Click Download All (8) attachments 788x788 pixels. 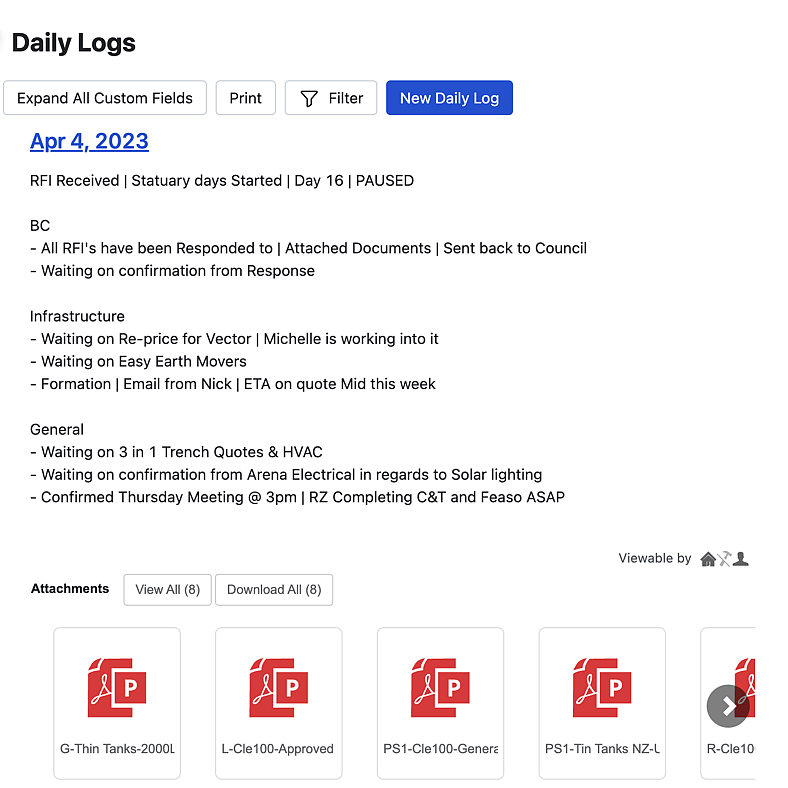click(274, 590)
